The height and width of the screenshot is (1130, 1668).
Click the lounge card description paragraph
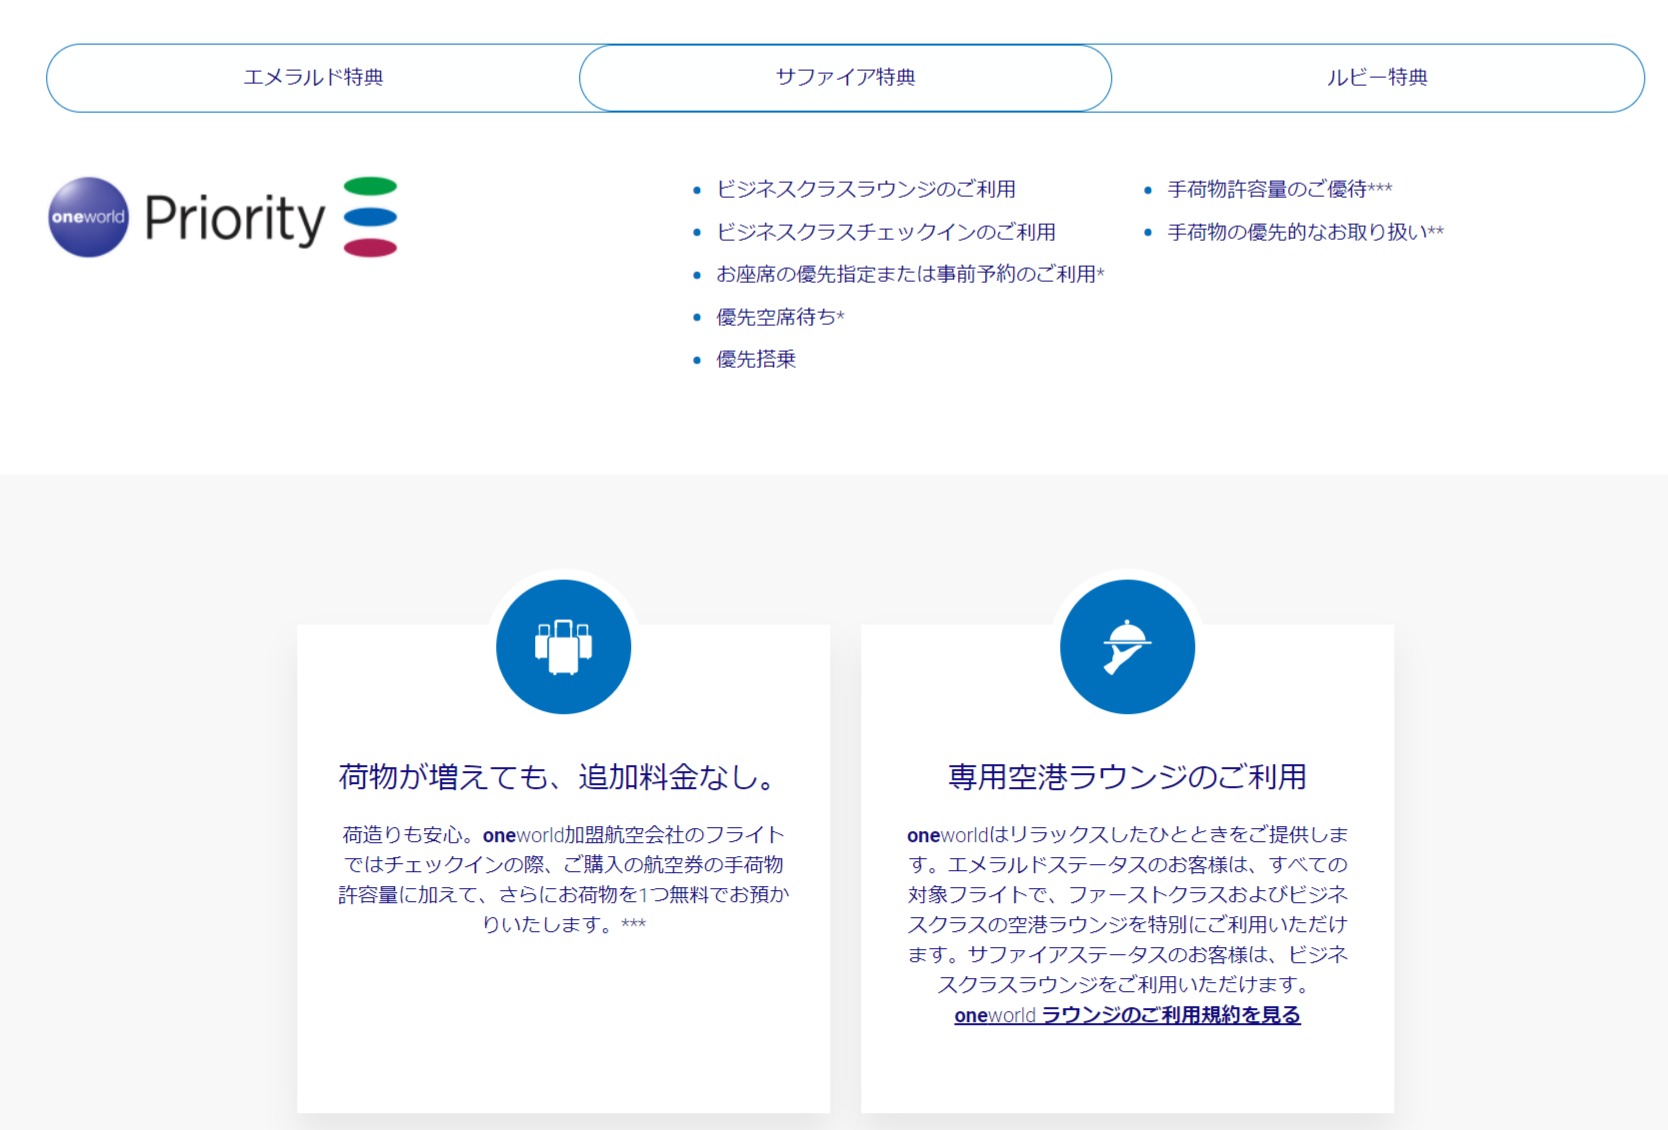coord(1127,909)
